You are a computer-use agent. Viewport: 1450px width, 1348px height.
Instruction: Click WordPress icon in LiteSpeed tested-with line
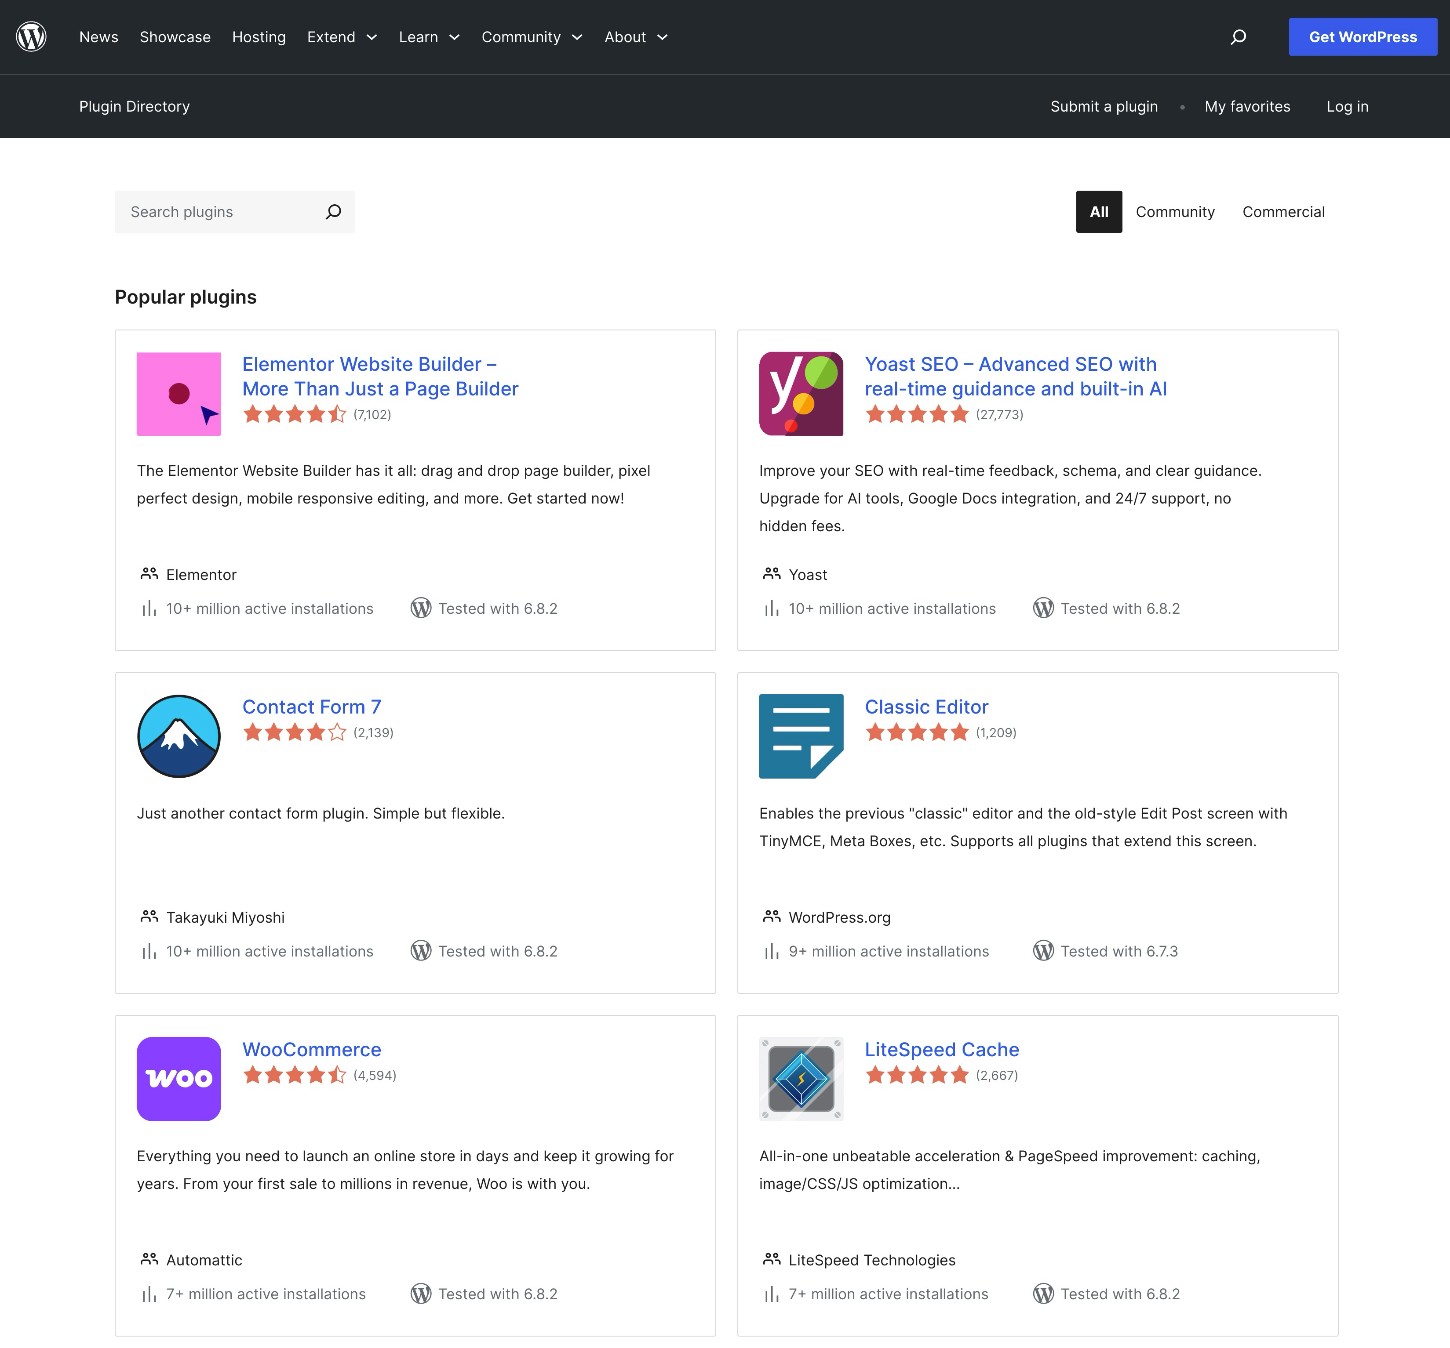pos(1043,1294)
